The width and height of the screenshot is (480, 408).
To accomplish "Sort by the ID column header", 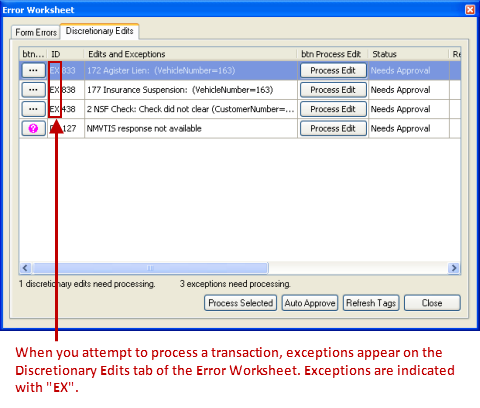I will point(65,54).
